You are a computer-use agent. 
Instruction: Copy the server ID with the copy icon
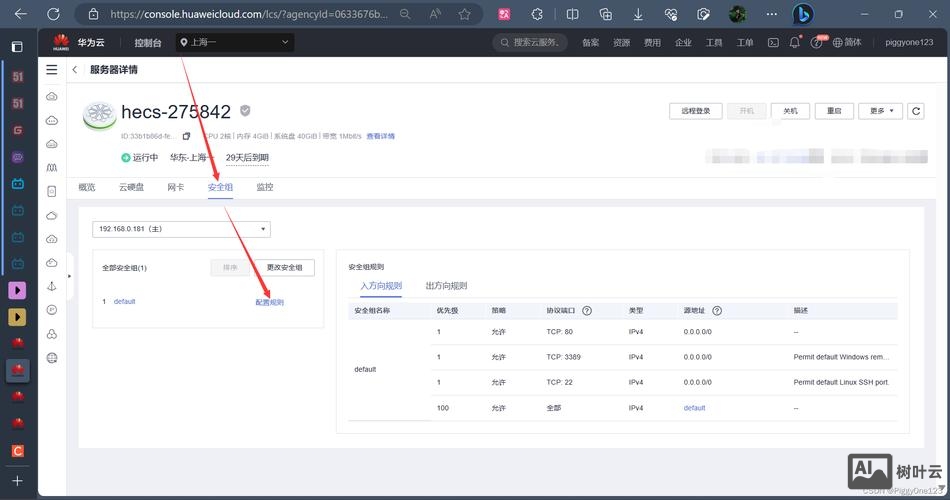pyautogui.click(x=186, y=136)
